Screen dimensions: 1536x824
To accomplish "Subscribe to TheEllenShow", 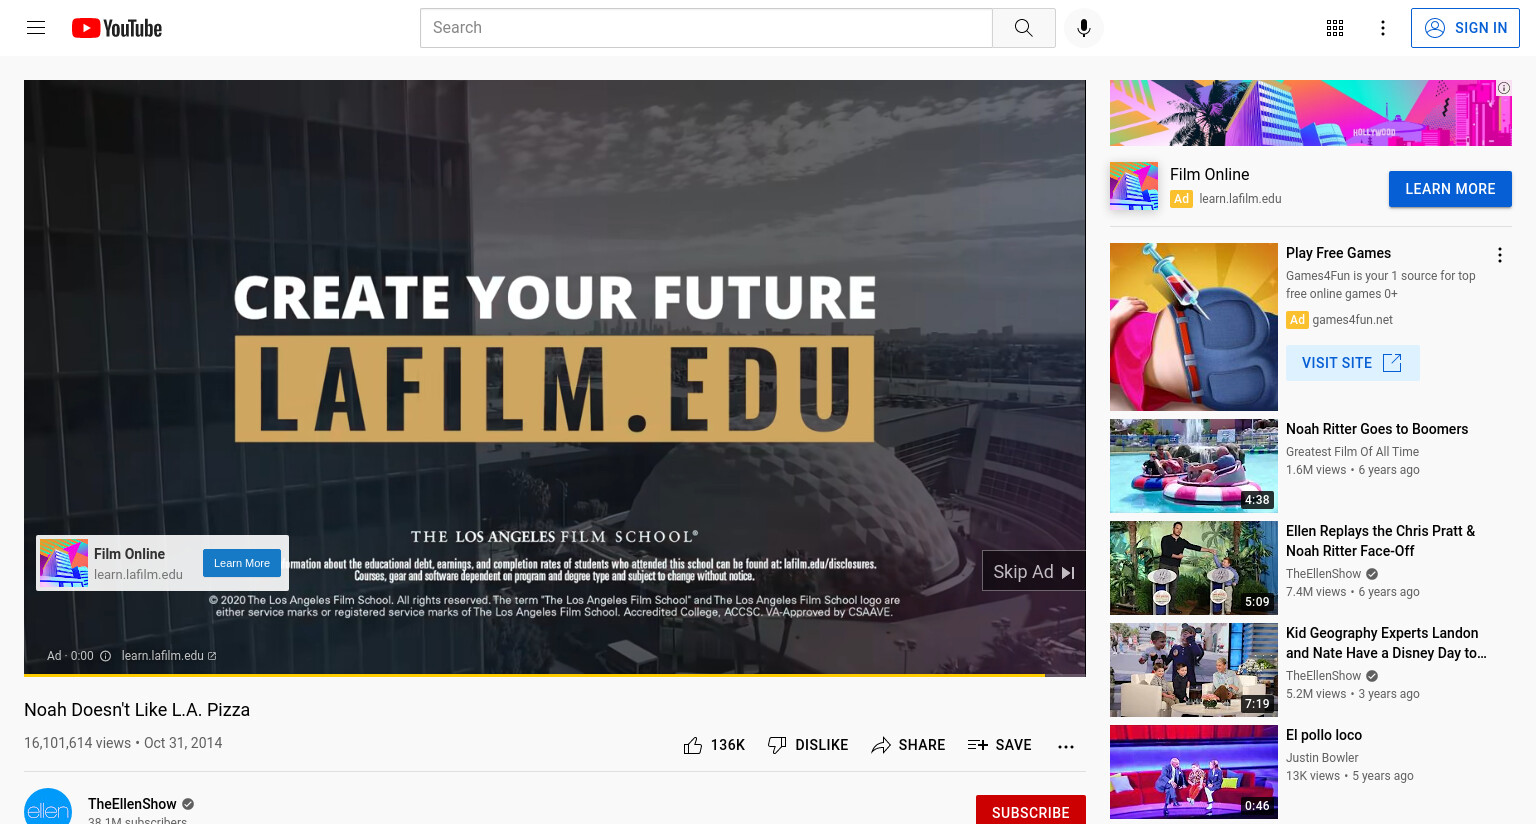I will click(x=1031, y=811).
